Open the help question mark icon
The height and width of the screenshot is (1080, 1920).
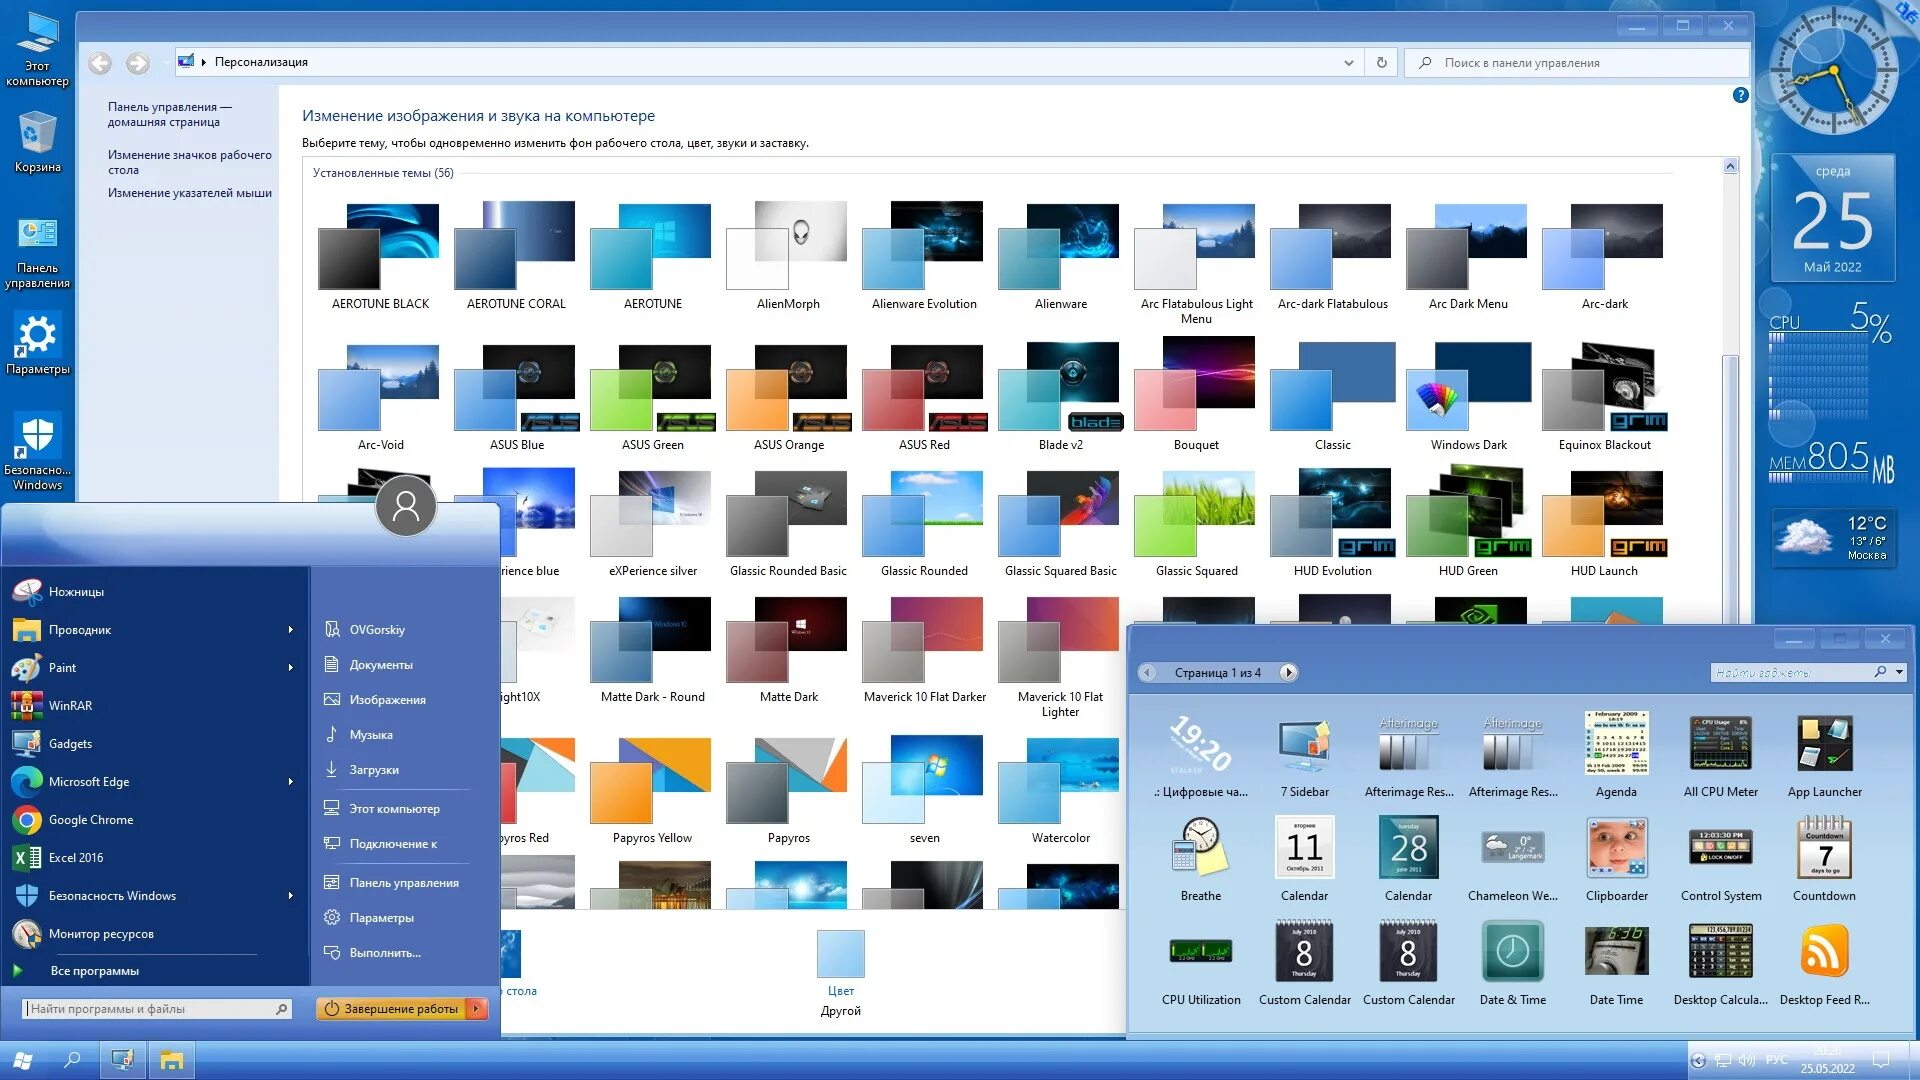pyautogui.click(x=1740, y=96)
